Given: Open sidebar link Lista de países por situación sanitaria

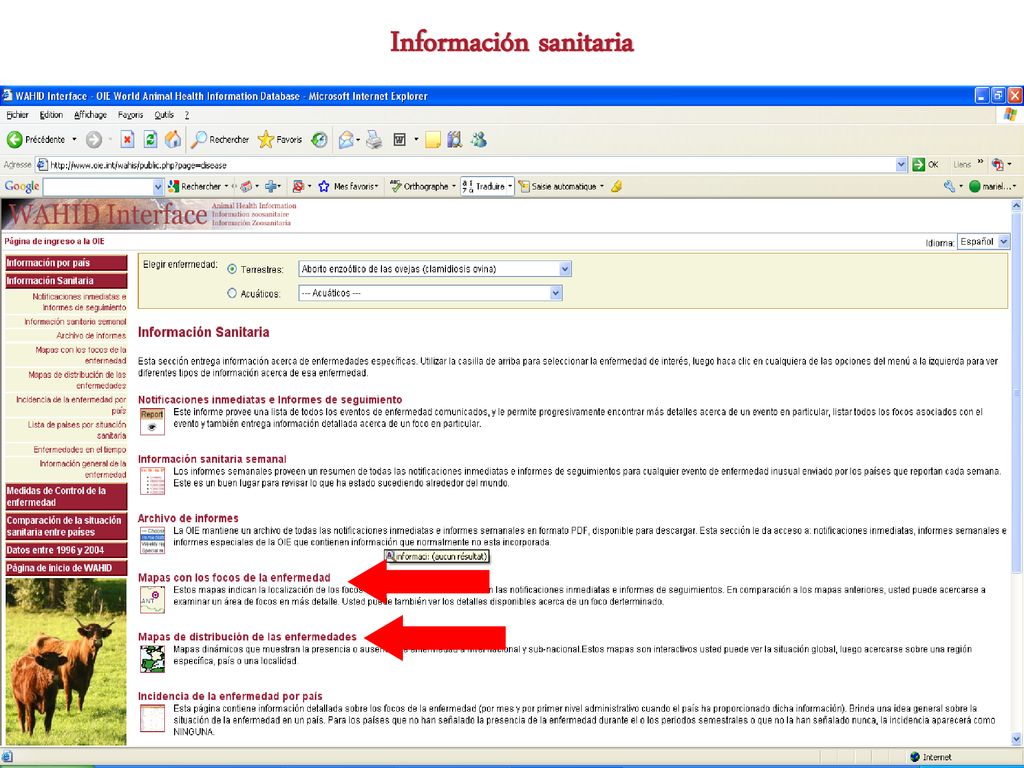Looking at the screenshot, I should tap(77, 430).
